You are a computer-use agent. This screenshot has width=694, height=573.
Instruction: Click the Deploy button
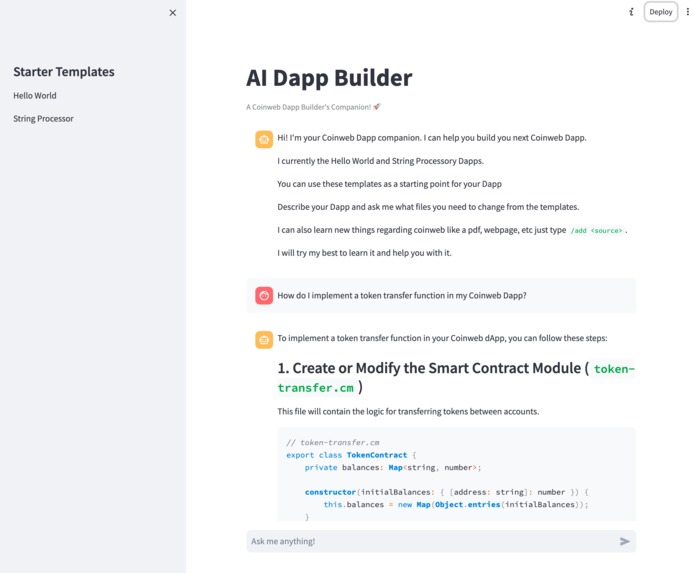660,12
